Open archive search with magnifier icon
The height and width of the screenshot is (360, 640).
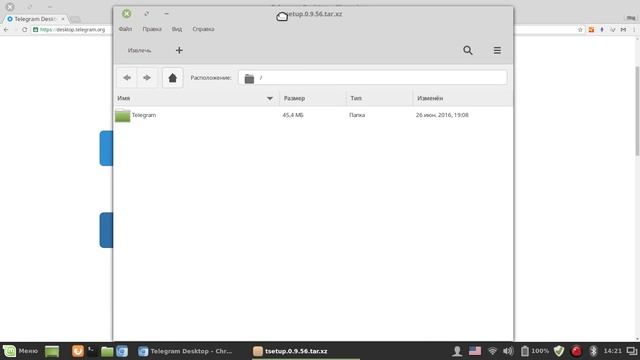(x=468, y=50)
